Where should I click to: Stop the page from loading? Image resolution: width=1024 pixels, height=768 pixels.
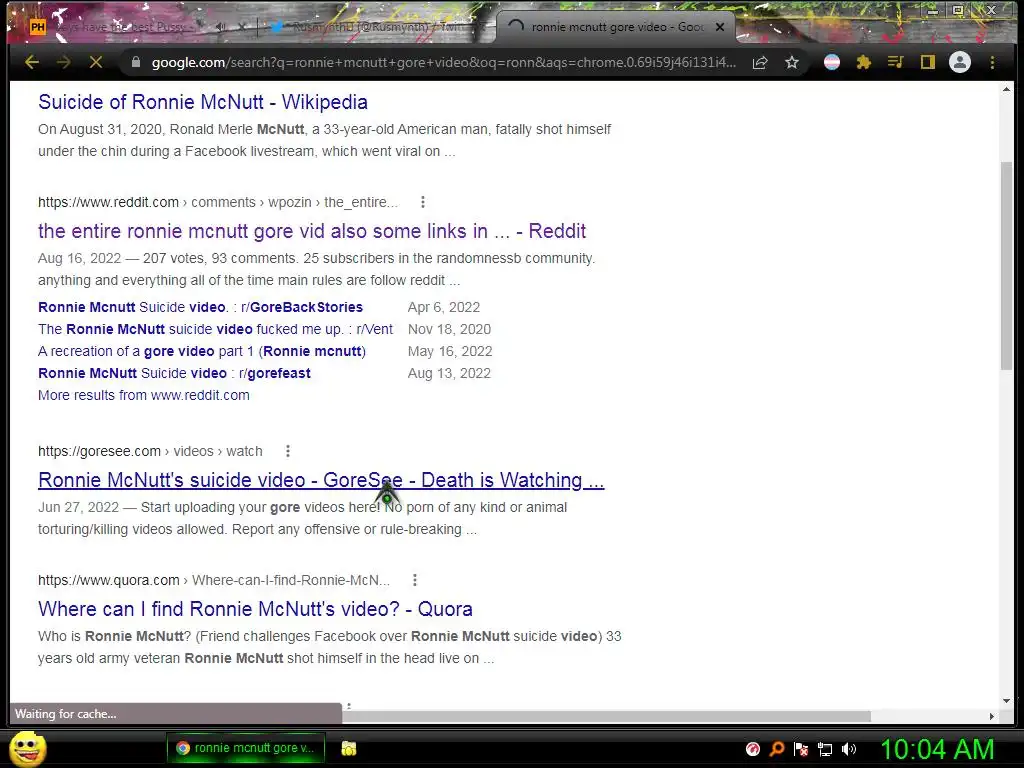click(95, 63)
